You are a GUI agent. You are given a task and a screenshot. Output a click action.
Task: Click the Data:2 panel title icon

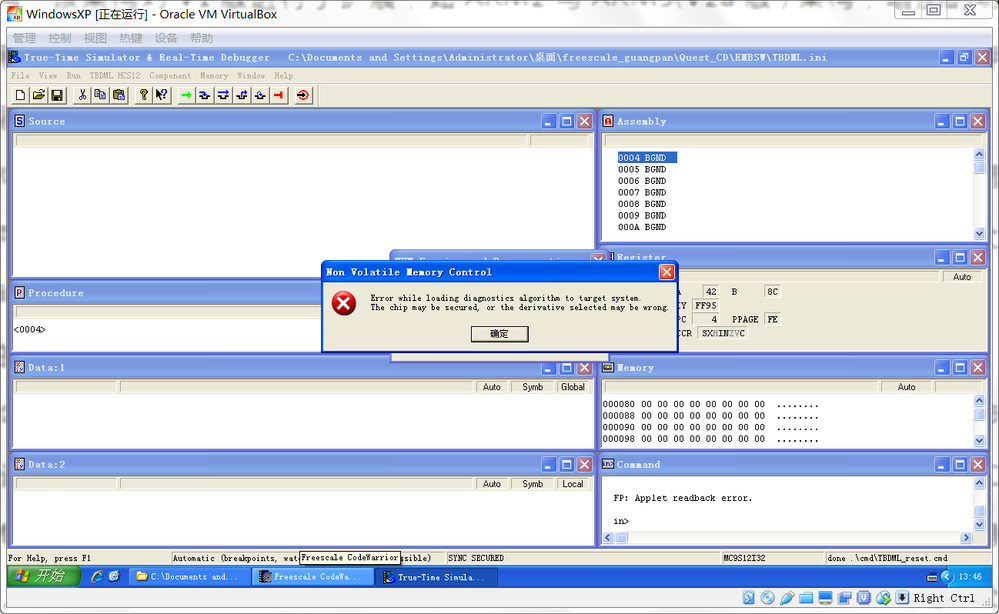(x=20, y=464)
